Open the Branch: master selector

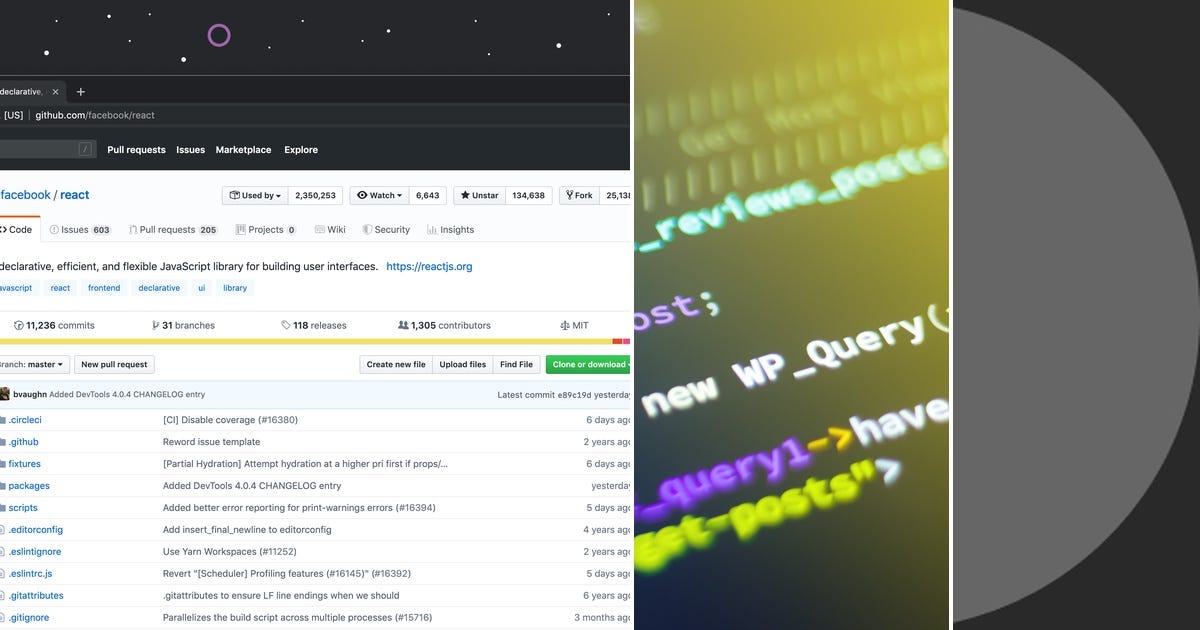(32, 364)
